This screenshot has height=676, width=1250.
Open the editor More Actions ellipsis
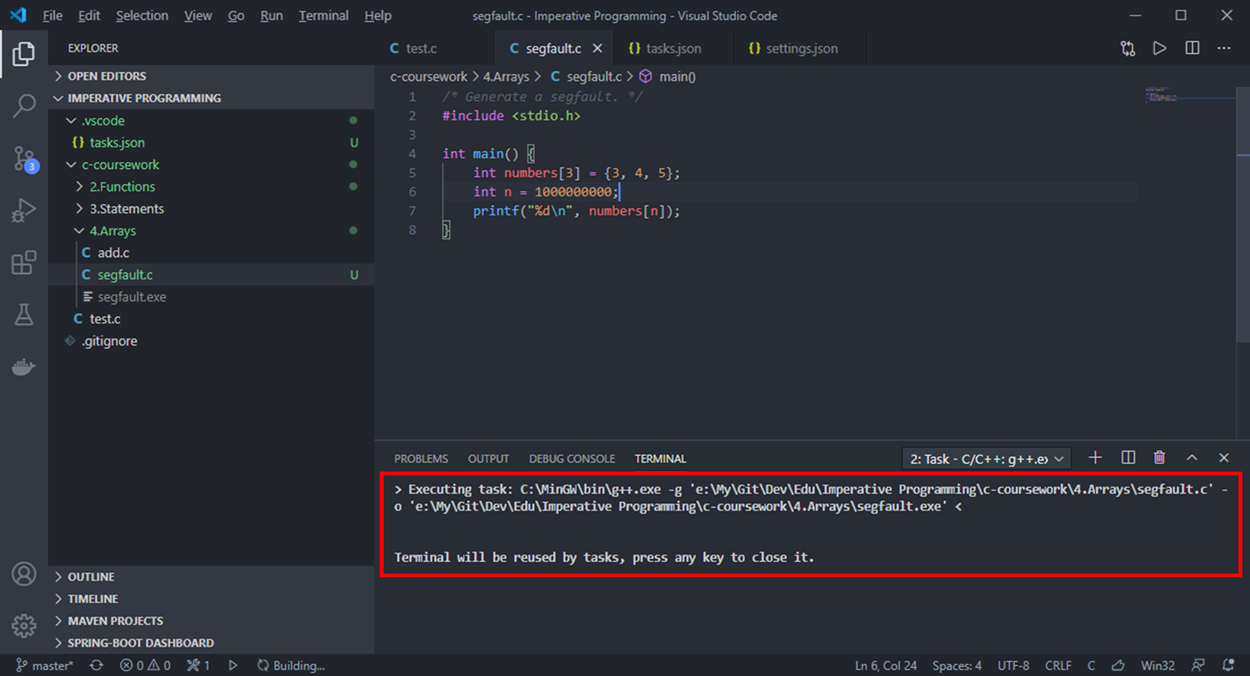click(1224, 48)
